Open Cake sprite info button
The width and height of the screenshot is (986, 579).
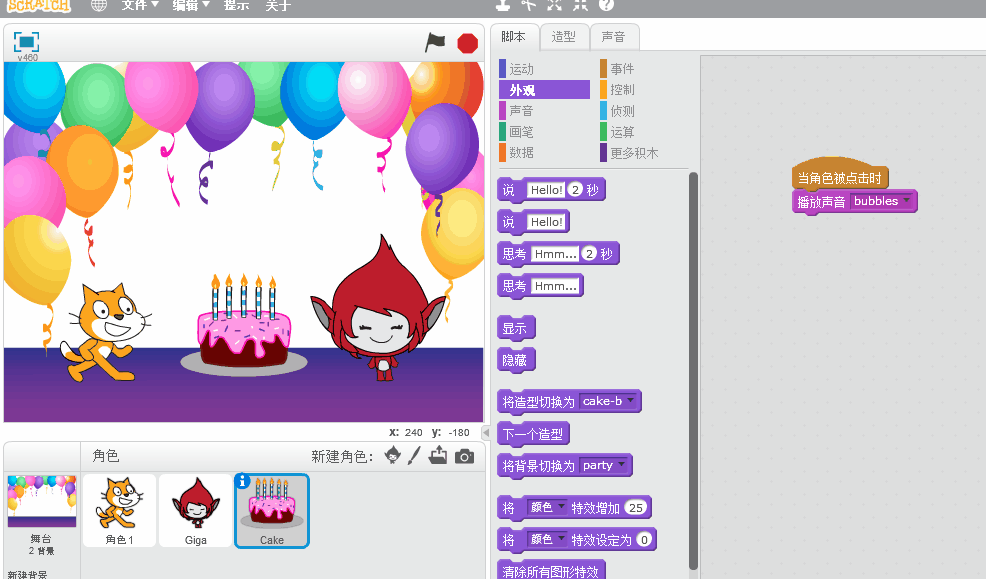[x=242, y=482]
